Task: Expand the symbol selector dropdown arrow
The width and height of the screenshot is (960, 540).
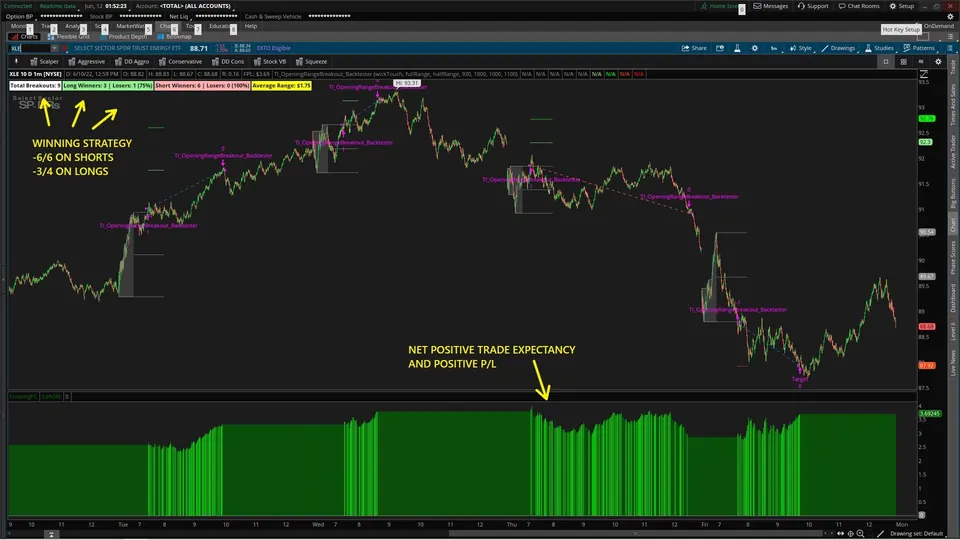Action: tap(54, 48)
